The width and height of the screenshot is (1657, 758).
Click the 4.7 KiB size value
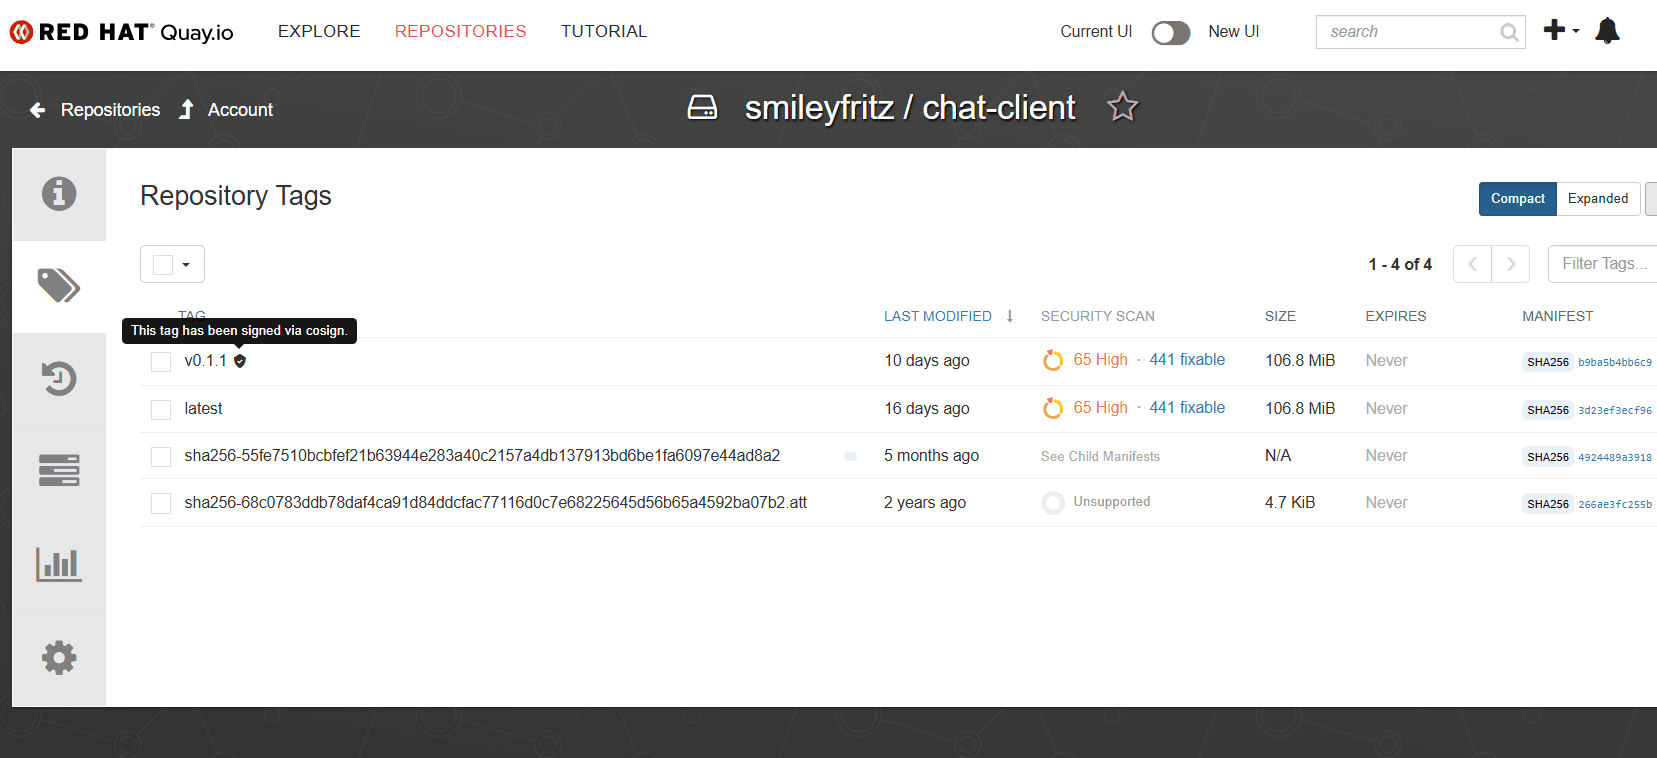pyautogui.click(x=1290, y=503)
